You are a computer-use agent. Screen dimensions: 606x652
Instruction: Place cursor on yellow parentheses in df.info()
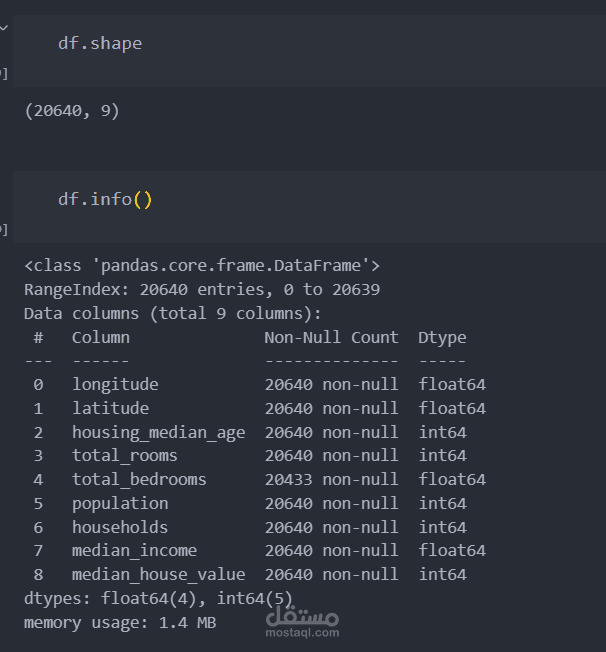click(143, 199)
